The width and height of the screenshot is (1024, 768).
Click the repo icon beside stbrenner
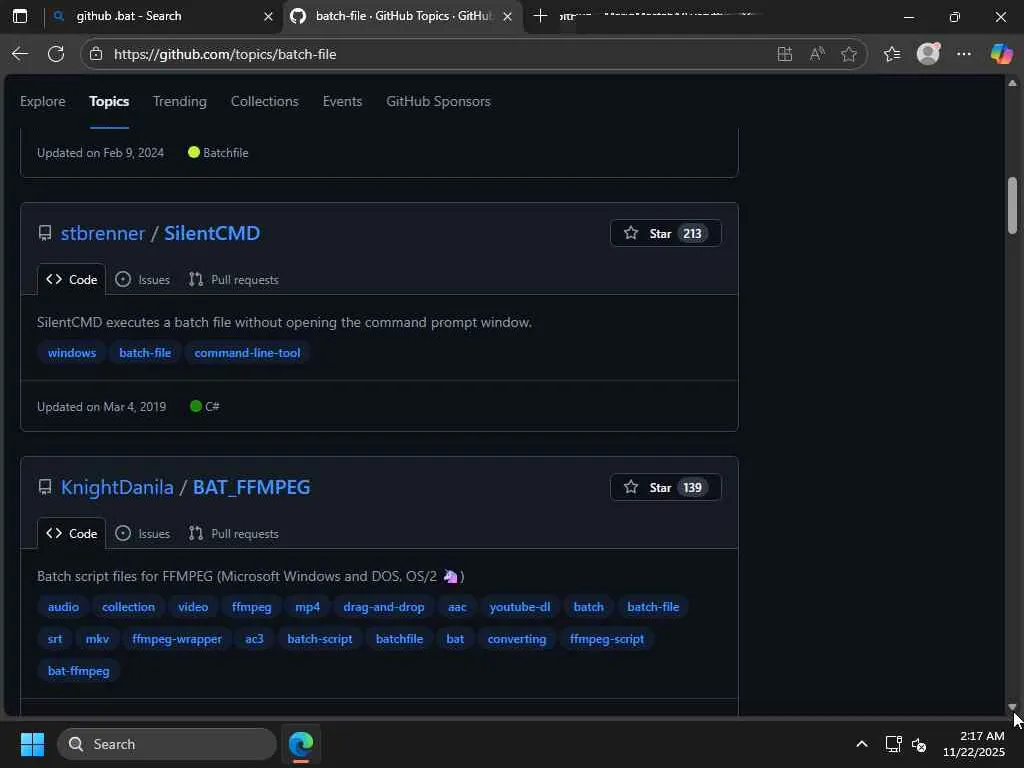[x=44, y=233]
